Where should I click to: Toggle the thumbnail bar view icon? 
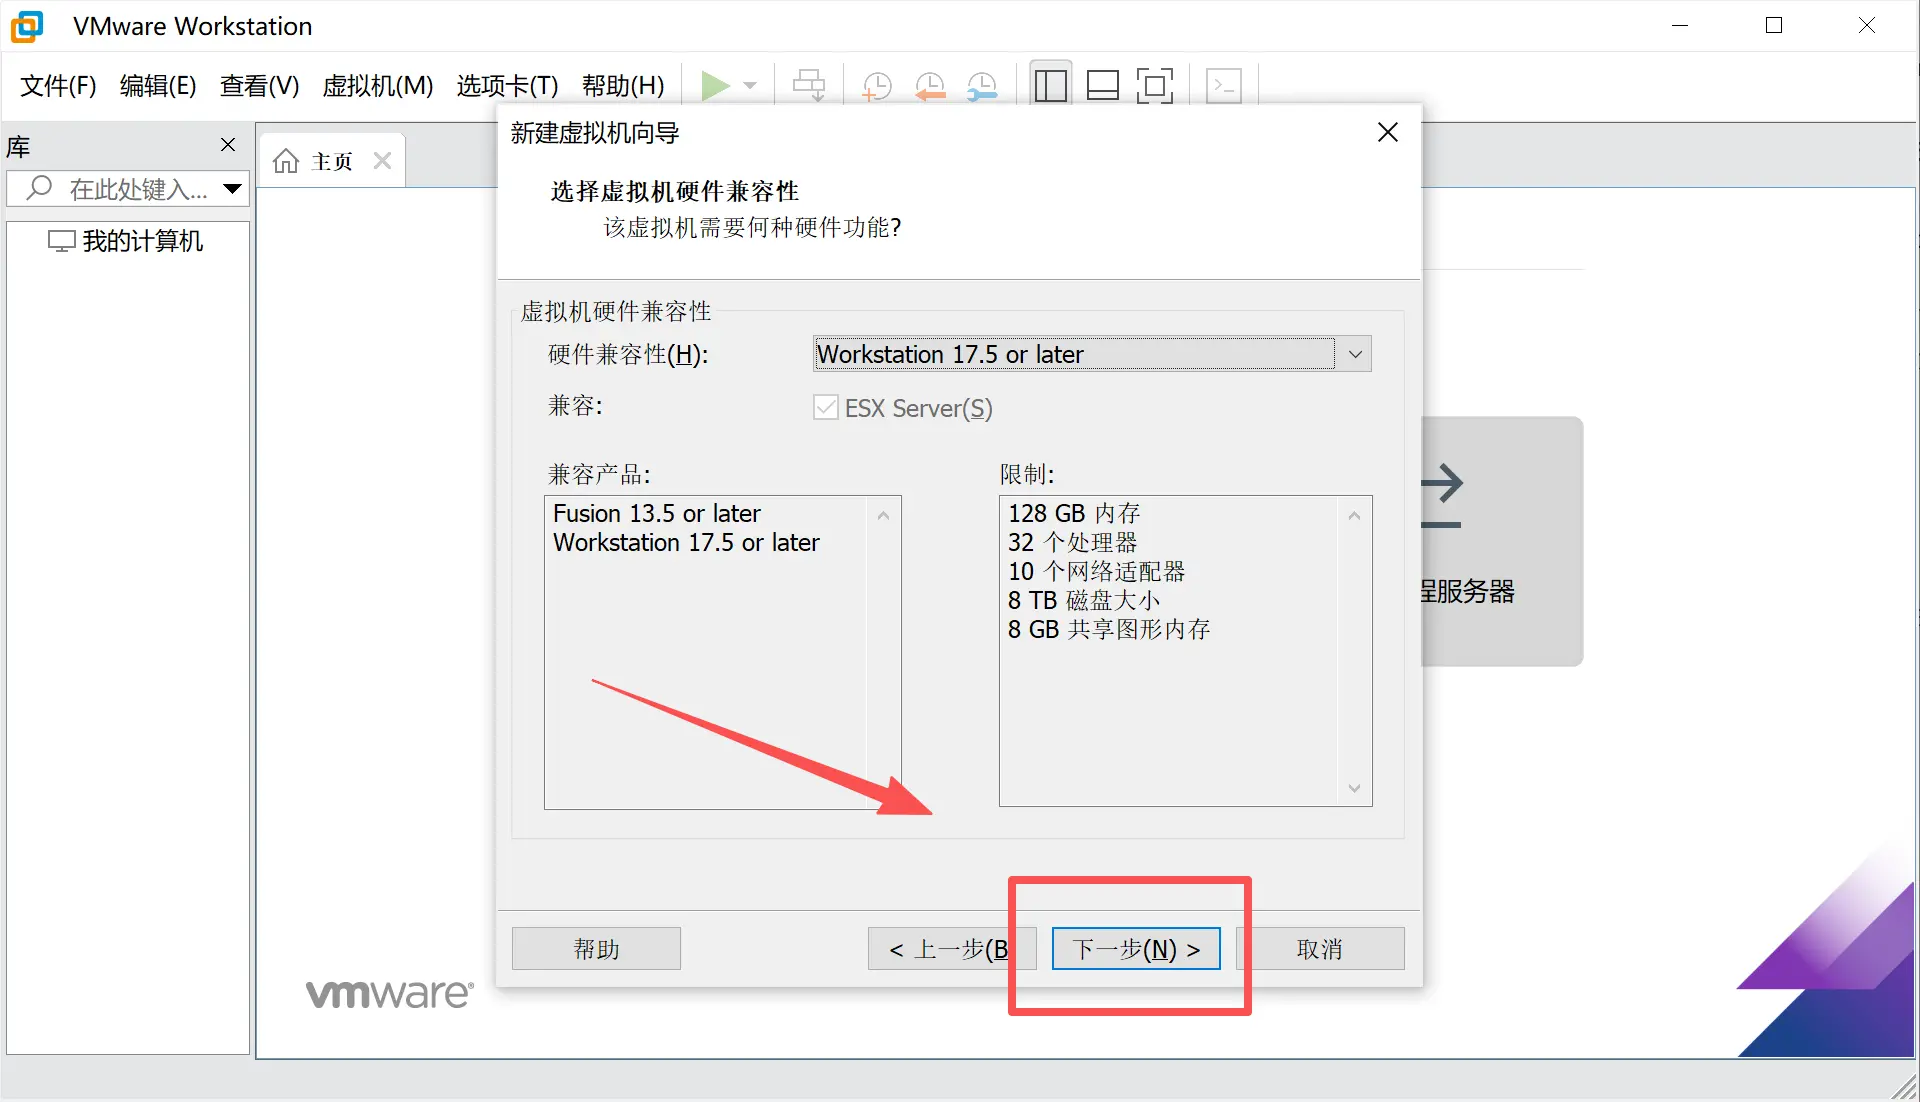pyautogui.click(x=1102, y=86)
